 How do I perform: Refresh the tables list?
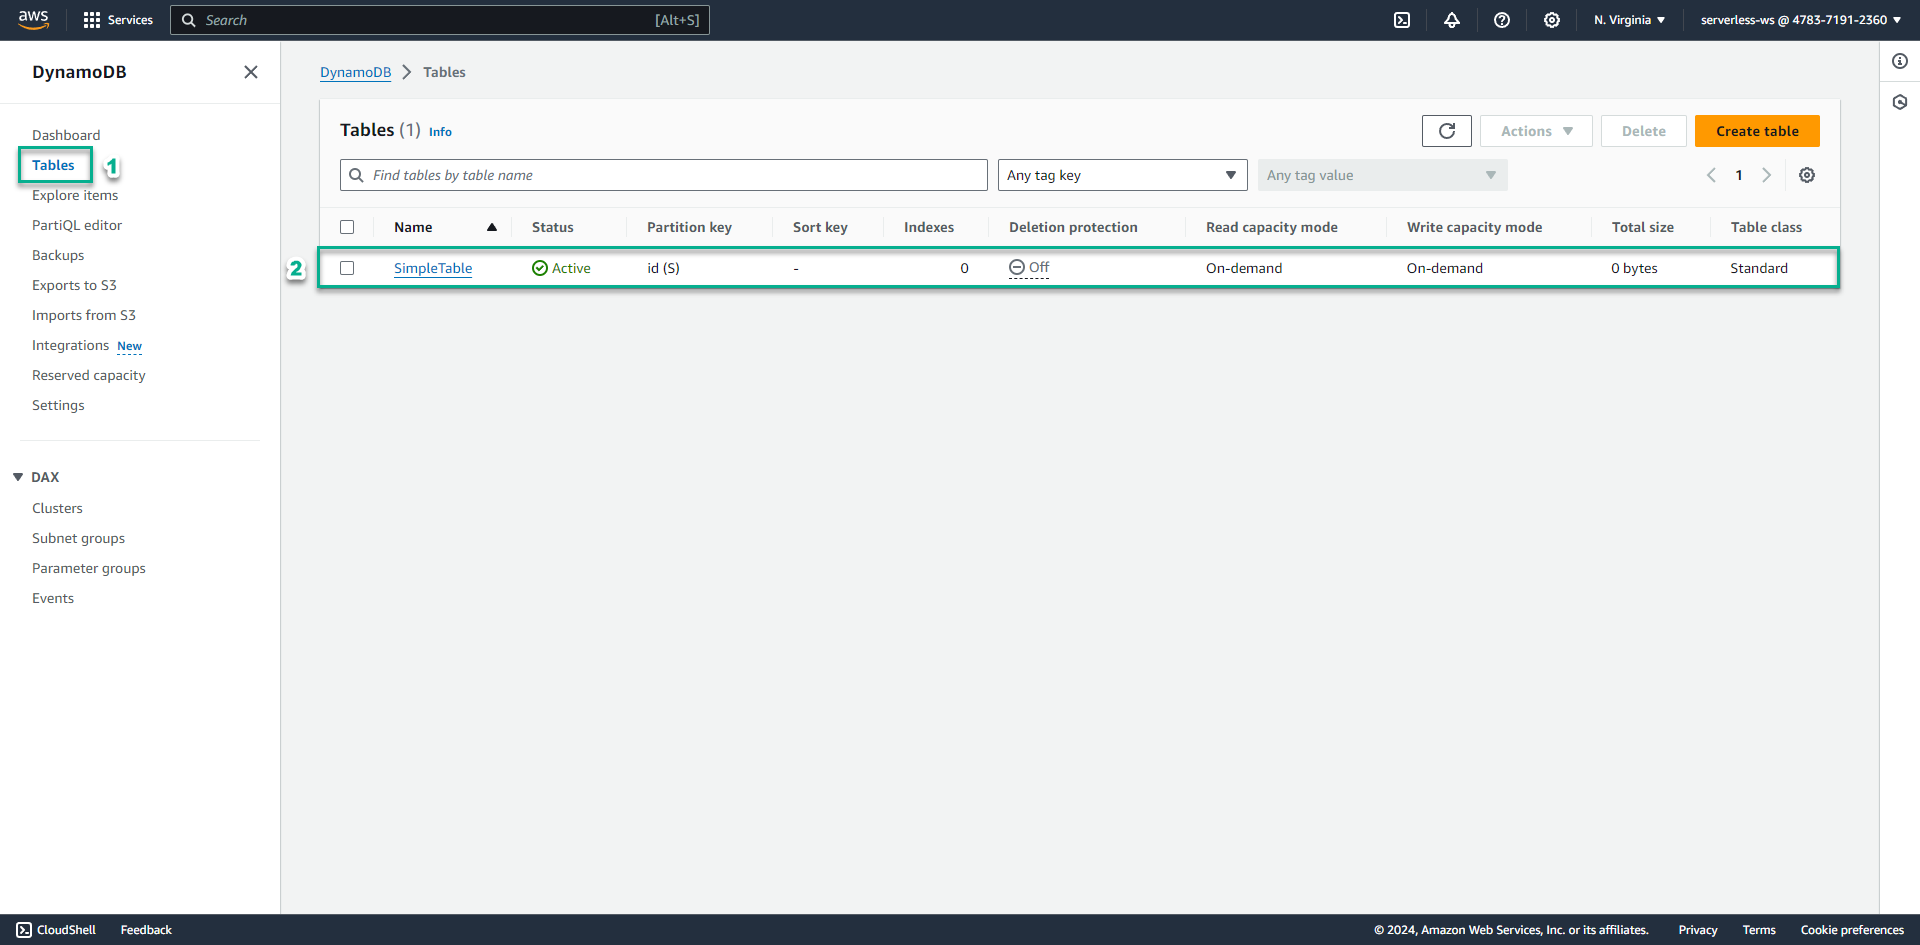(1447, 131)
